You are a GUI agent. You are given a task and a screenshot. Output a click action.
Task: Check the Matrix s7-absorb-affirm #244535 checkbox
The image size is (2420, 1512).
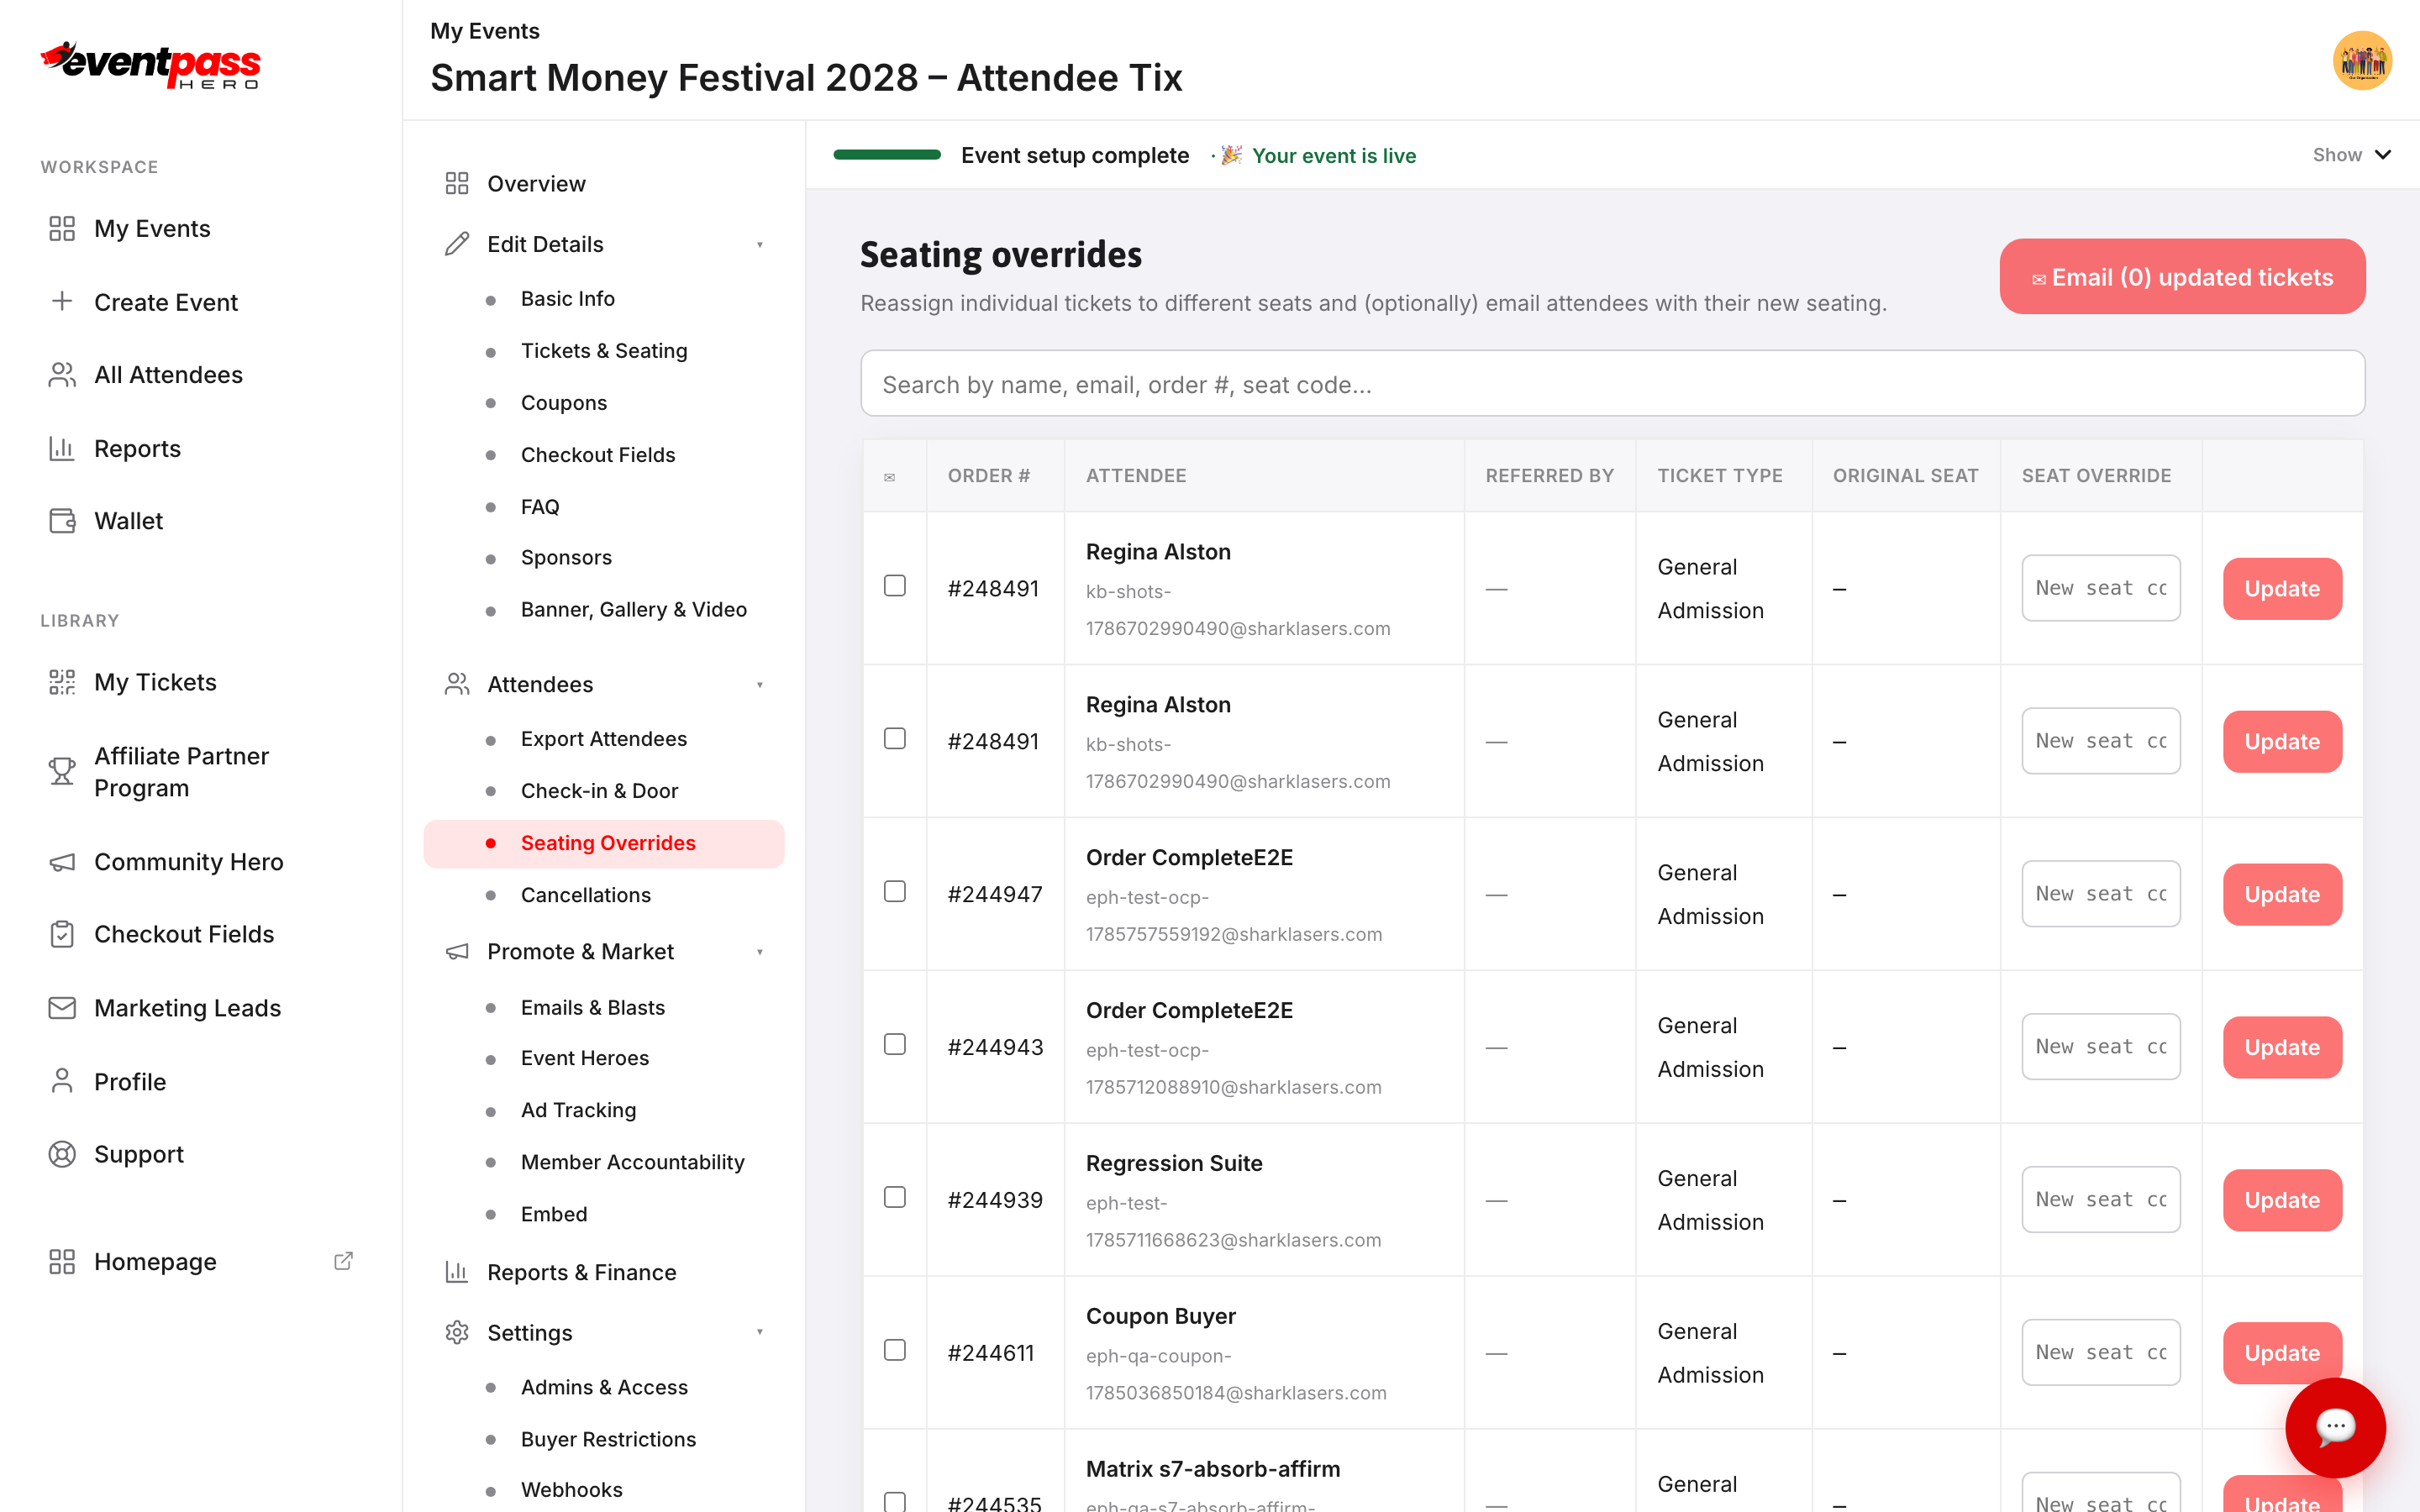895,1502
